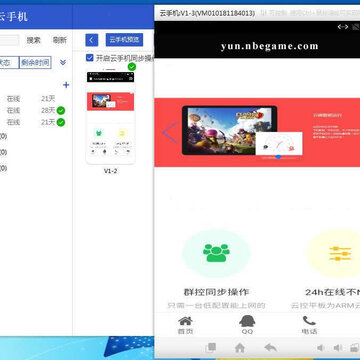Click the 28天 remaining time value
Image resolution: width=360 pixels, height=360 pixels.
tap(48, 110)
